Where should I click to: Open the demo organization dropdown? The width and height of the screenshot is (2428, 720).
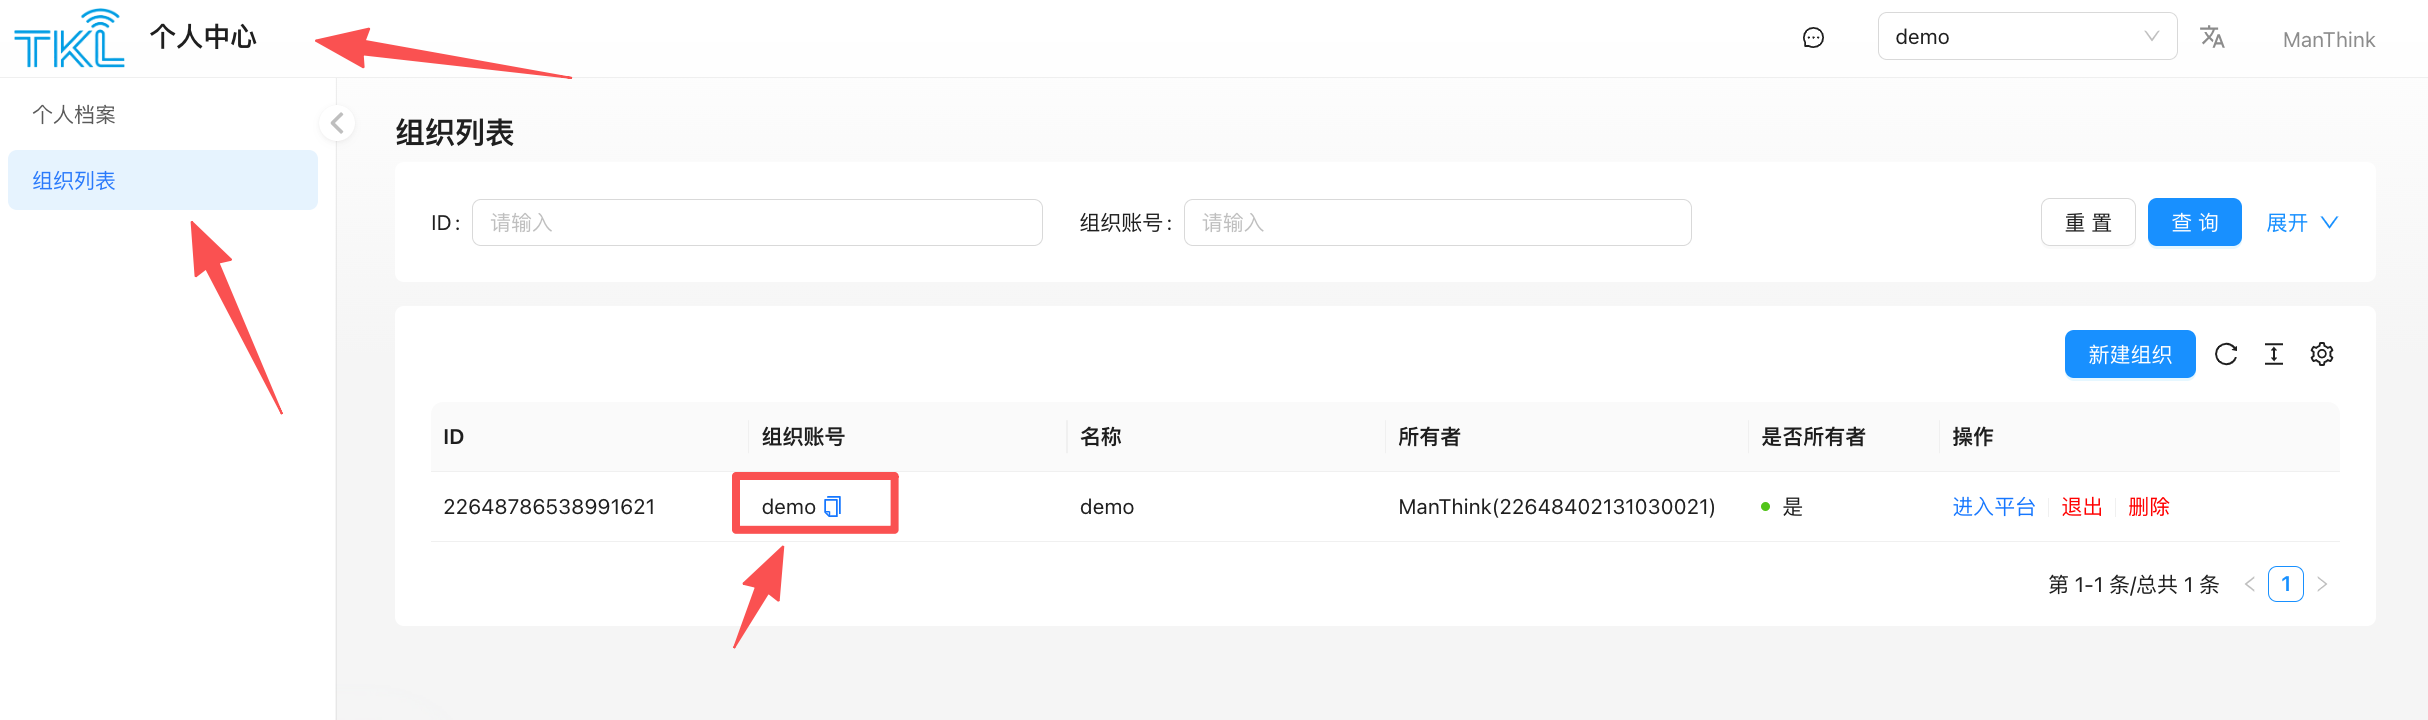2026,37
